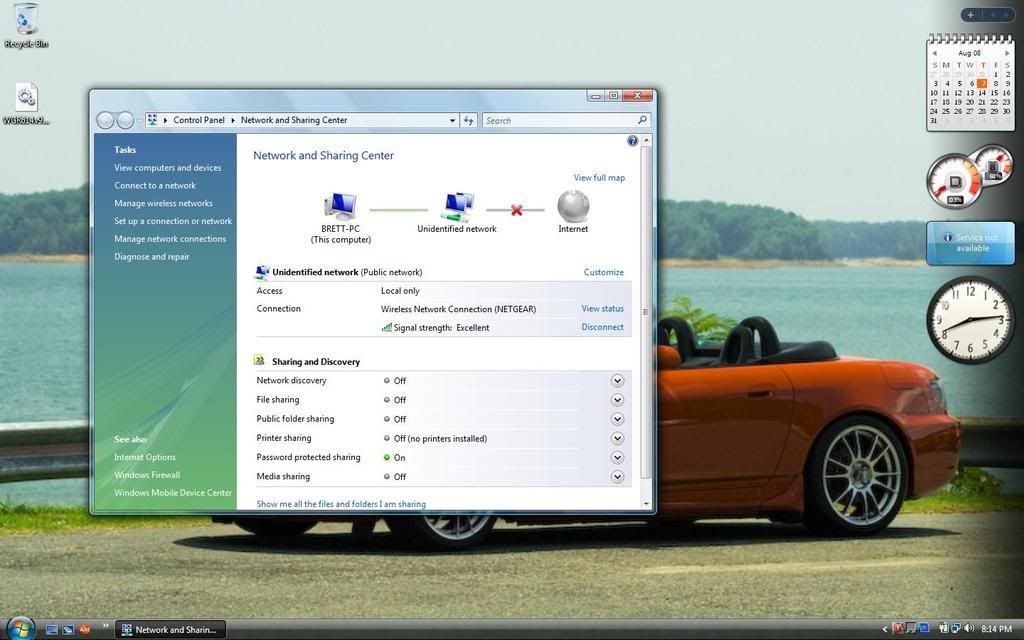Click the address bar refresh icon
1024x640 pixels.
(468, 120)
